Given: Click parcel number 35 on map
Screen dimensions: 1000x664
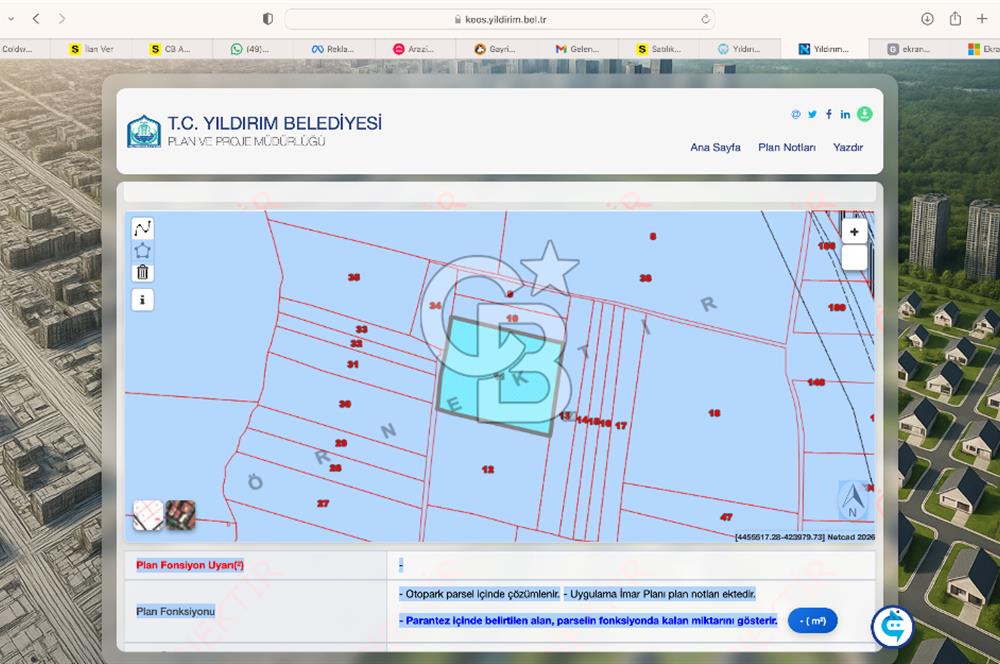Looking at the screenshot, I should 354,277.
